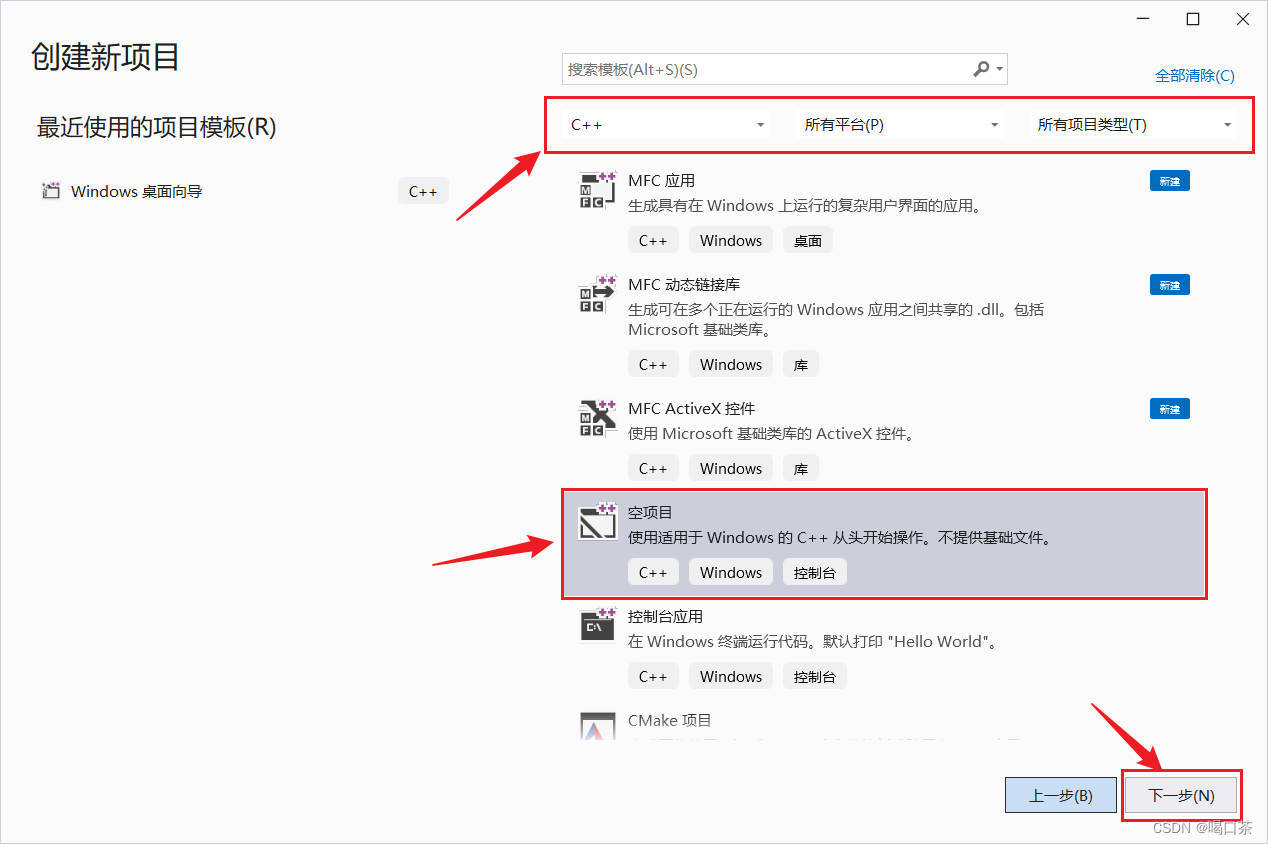Select the 控制台应用 template title
1268x844 pixels.
click(665, 617)
